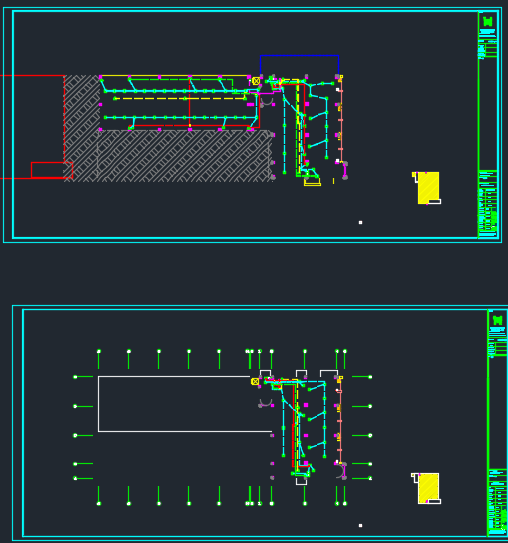
Task: Select the yellow hatched block in upper sheet
Action: 428,188
